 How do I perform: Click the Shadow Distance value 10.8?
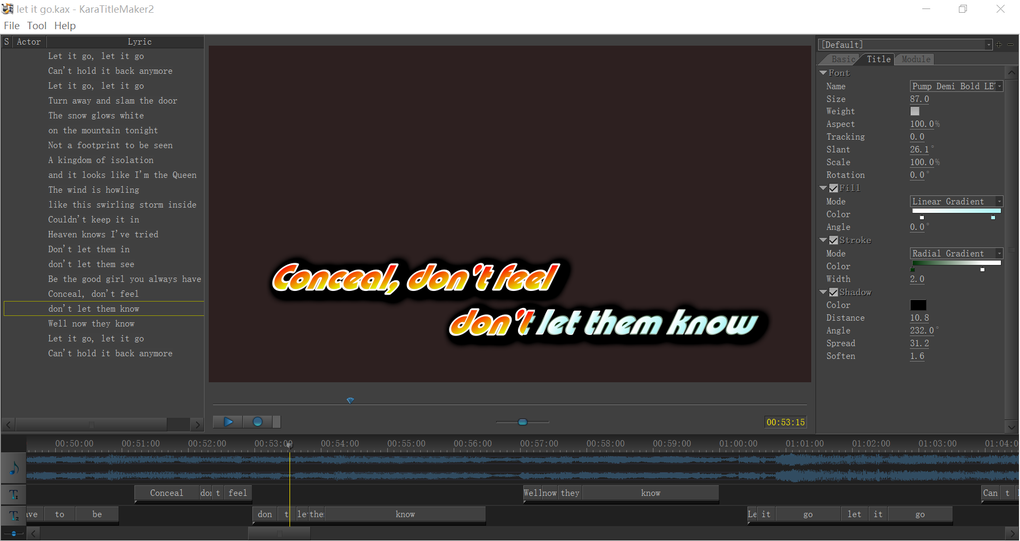919,318
